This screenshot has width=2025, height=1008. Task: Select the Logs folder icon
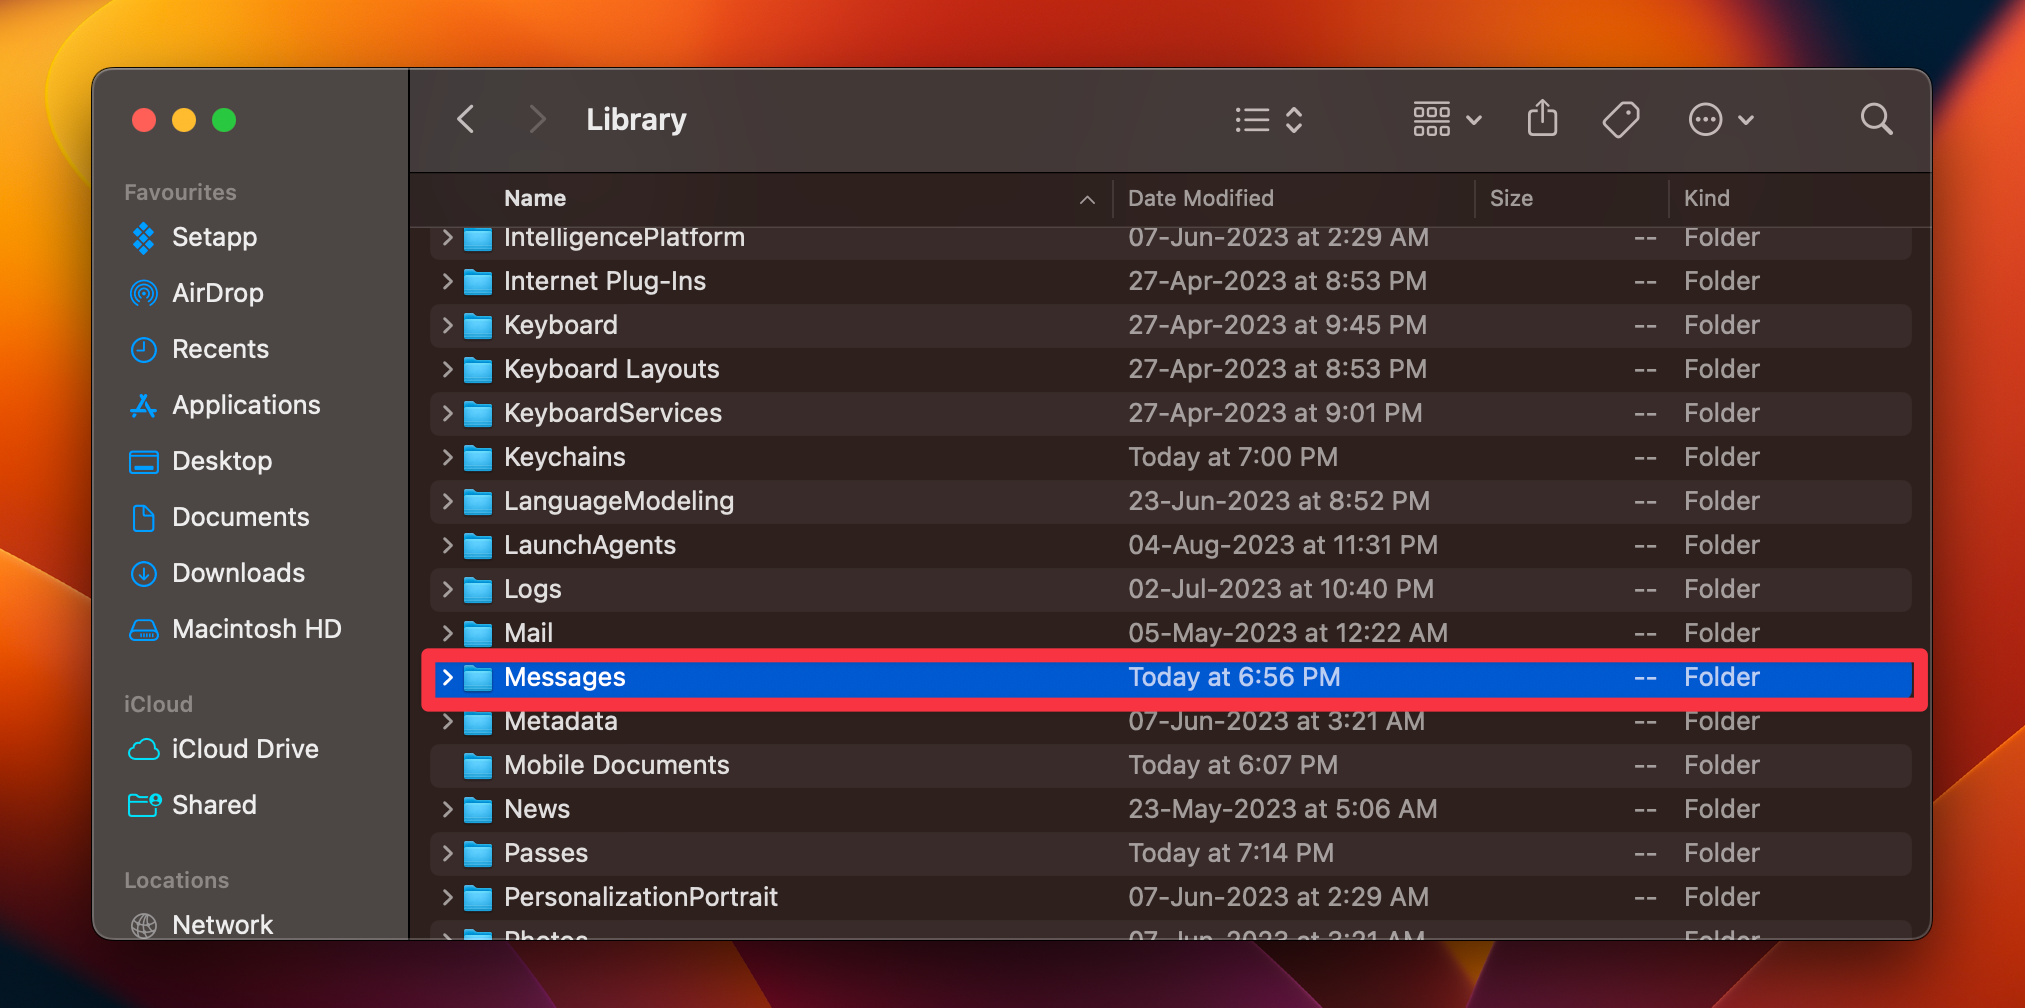click(478, 590)
